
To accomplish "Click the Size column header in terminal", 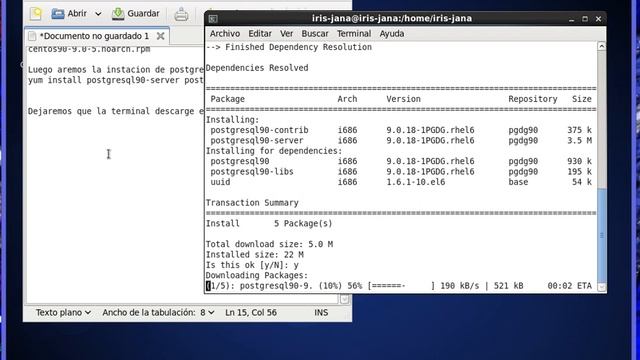I will click(582, 99).
